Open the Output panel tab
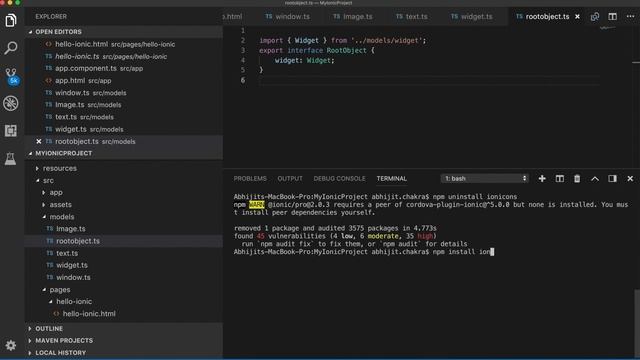Screen dimensions: 640x360 (x=290, y=179)
